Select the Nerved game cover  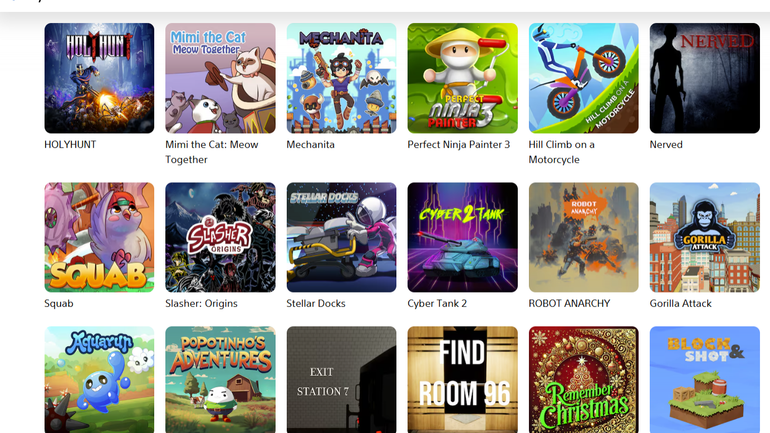point(705,78)
